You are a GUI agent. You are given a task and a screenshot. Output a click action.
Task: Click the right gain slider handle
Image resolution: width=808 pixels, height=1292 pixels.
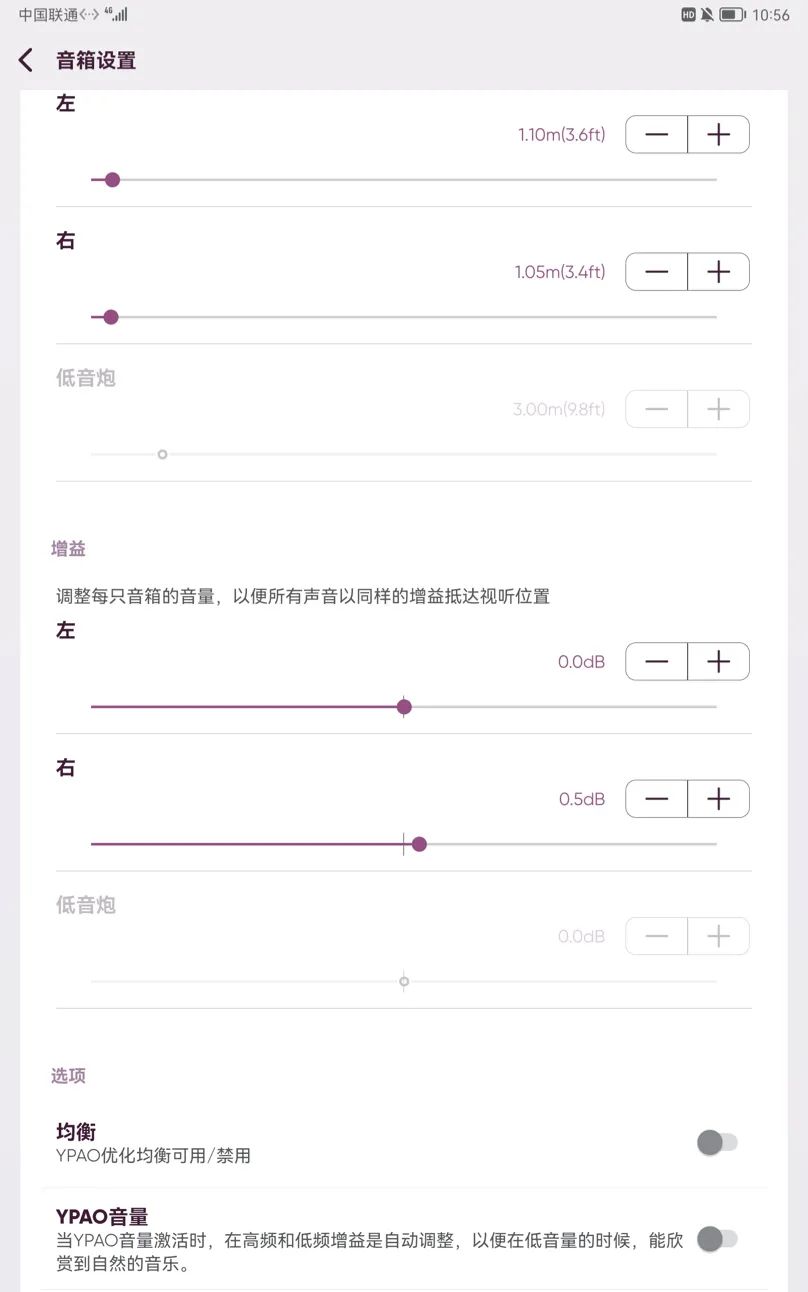pos(419,844)
